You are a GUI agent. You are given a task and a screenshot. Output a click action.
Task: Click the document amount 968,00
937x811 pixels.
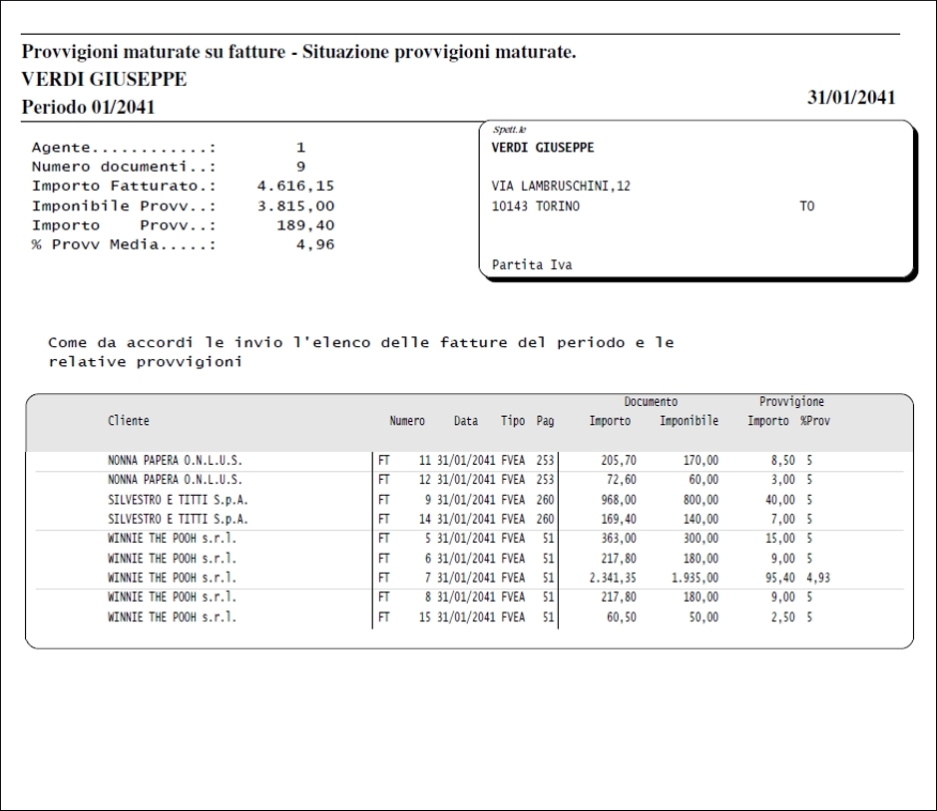[x=618, y=500]
